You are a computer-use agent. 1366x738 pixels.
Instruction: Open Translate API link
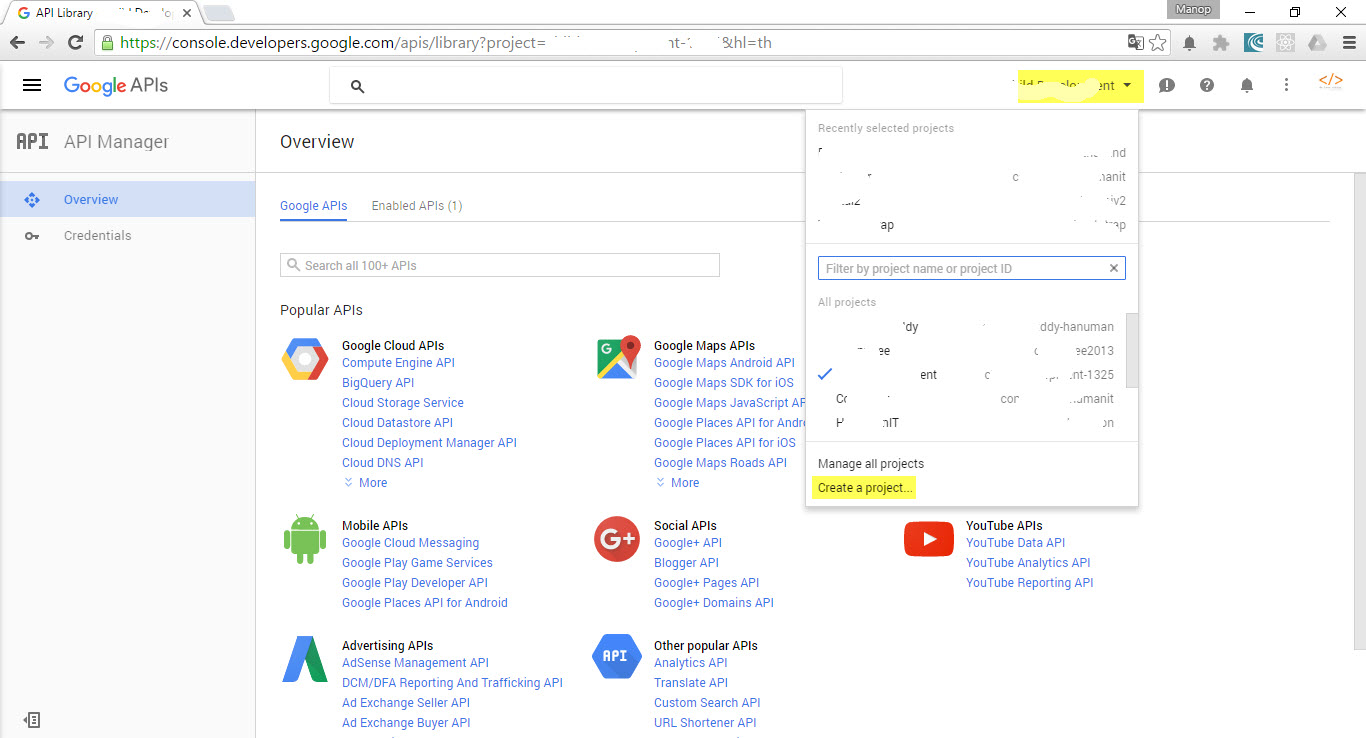point(691,683)
